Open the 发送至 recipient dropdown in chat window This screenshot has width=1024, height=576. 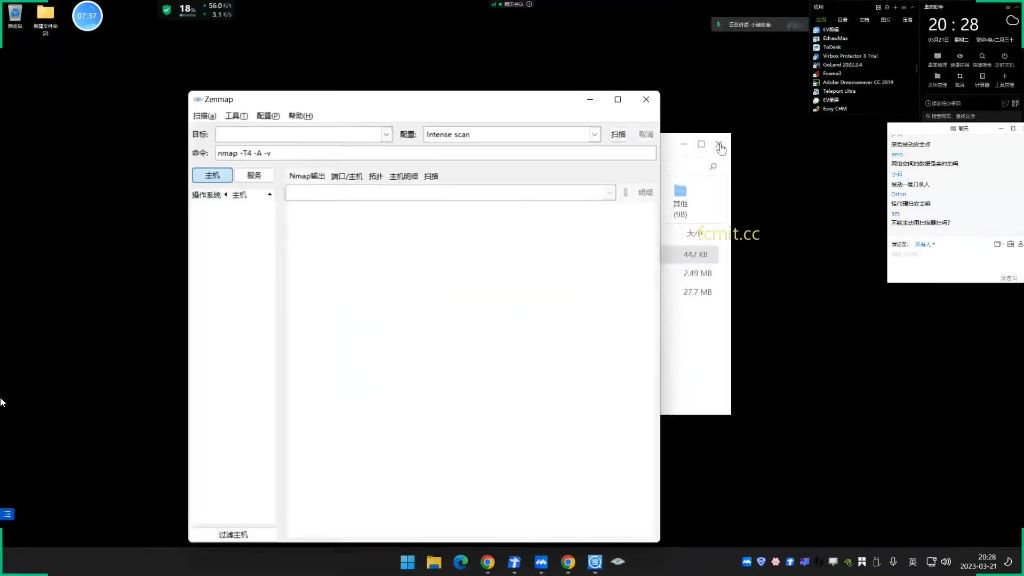click(925, 244)
